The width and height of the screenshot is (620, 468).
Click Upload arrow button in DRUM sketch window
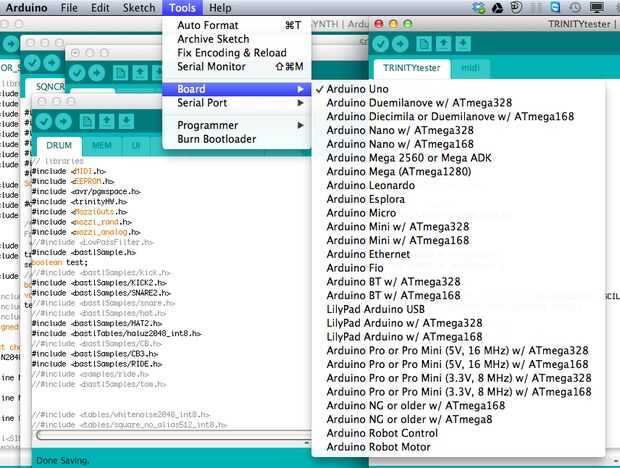click(63, 121)
